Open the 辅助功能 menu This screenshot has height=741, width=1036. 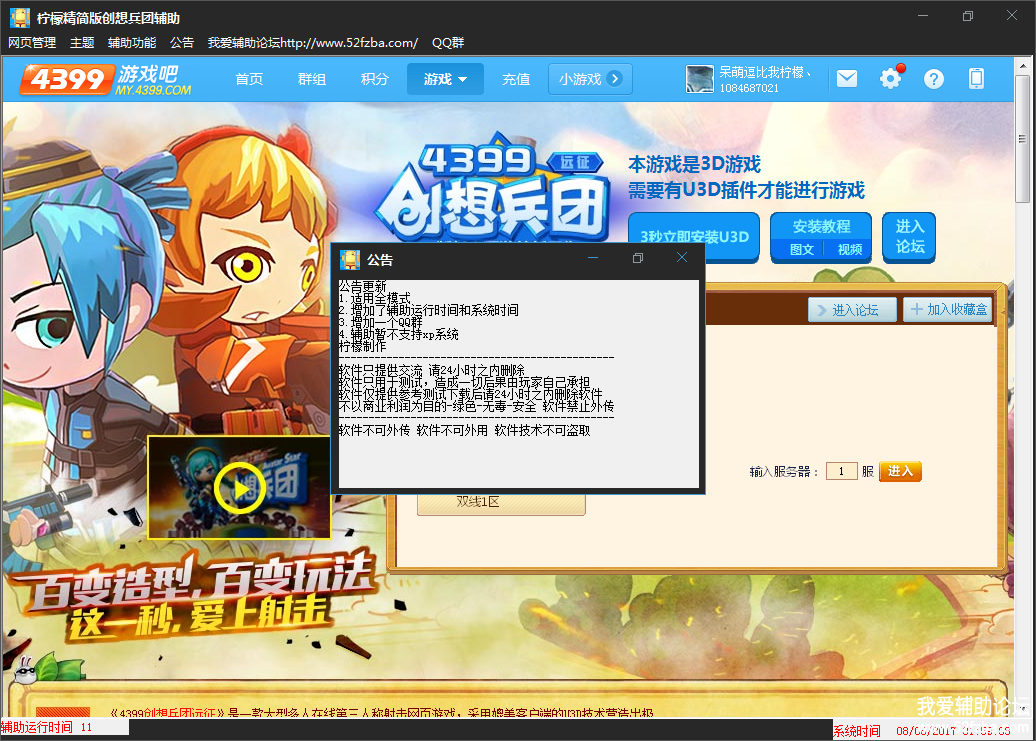pyautogui.click(x=132, y=43)
